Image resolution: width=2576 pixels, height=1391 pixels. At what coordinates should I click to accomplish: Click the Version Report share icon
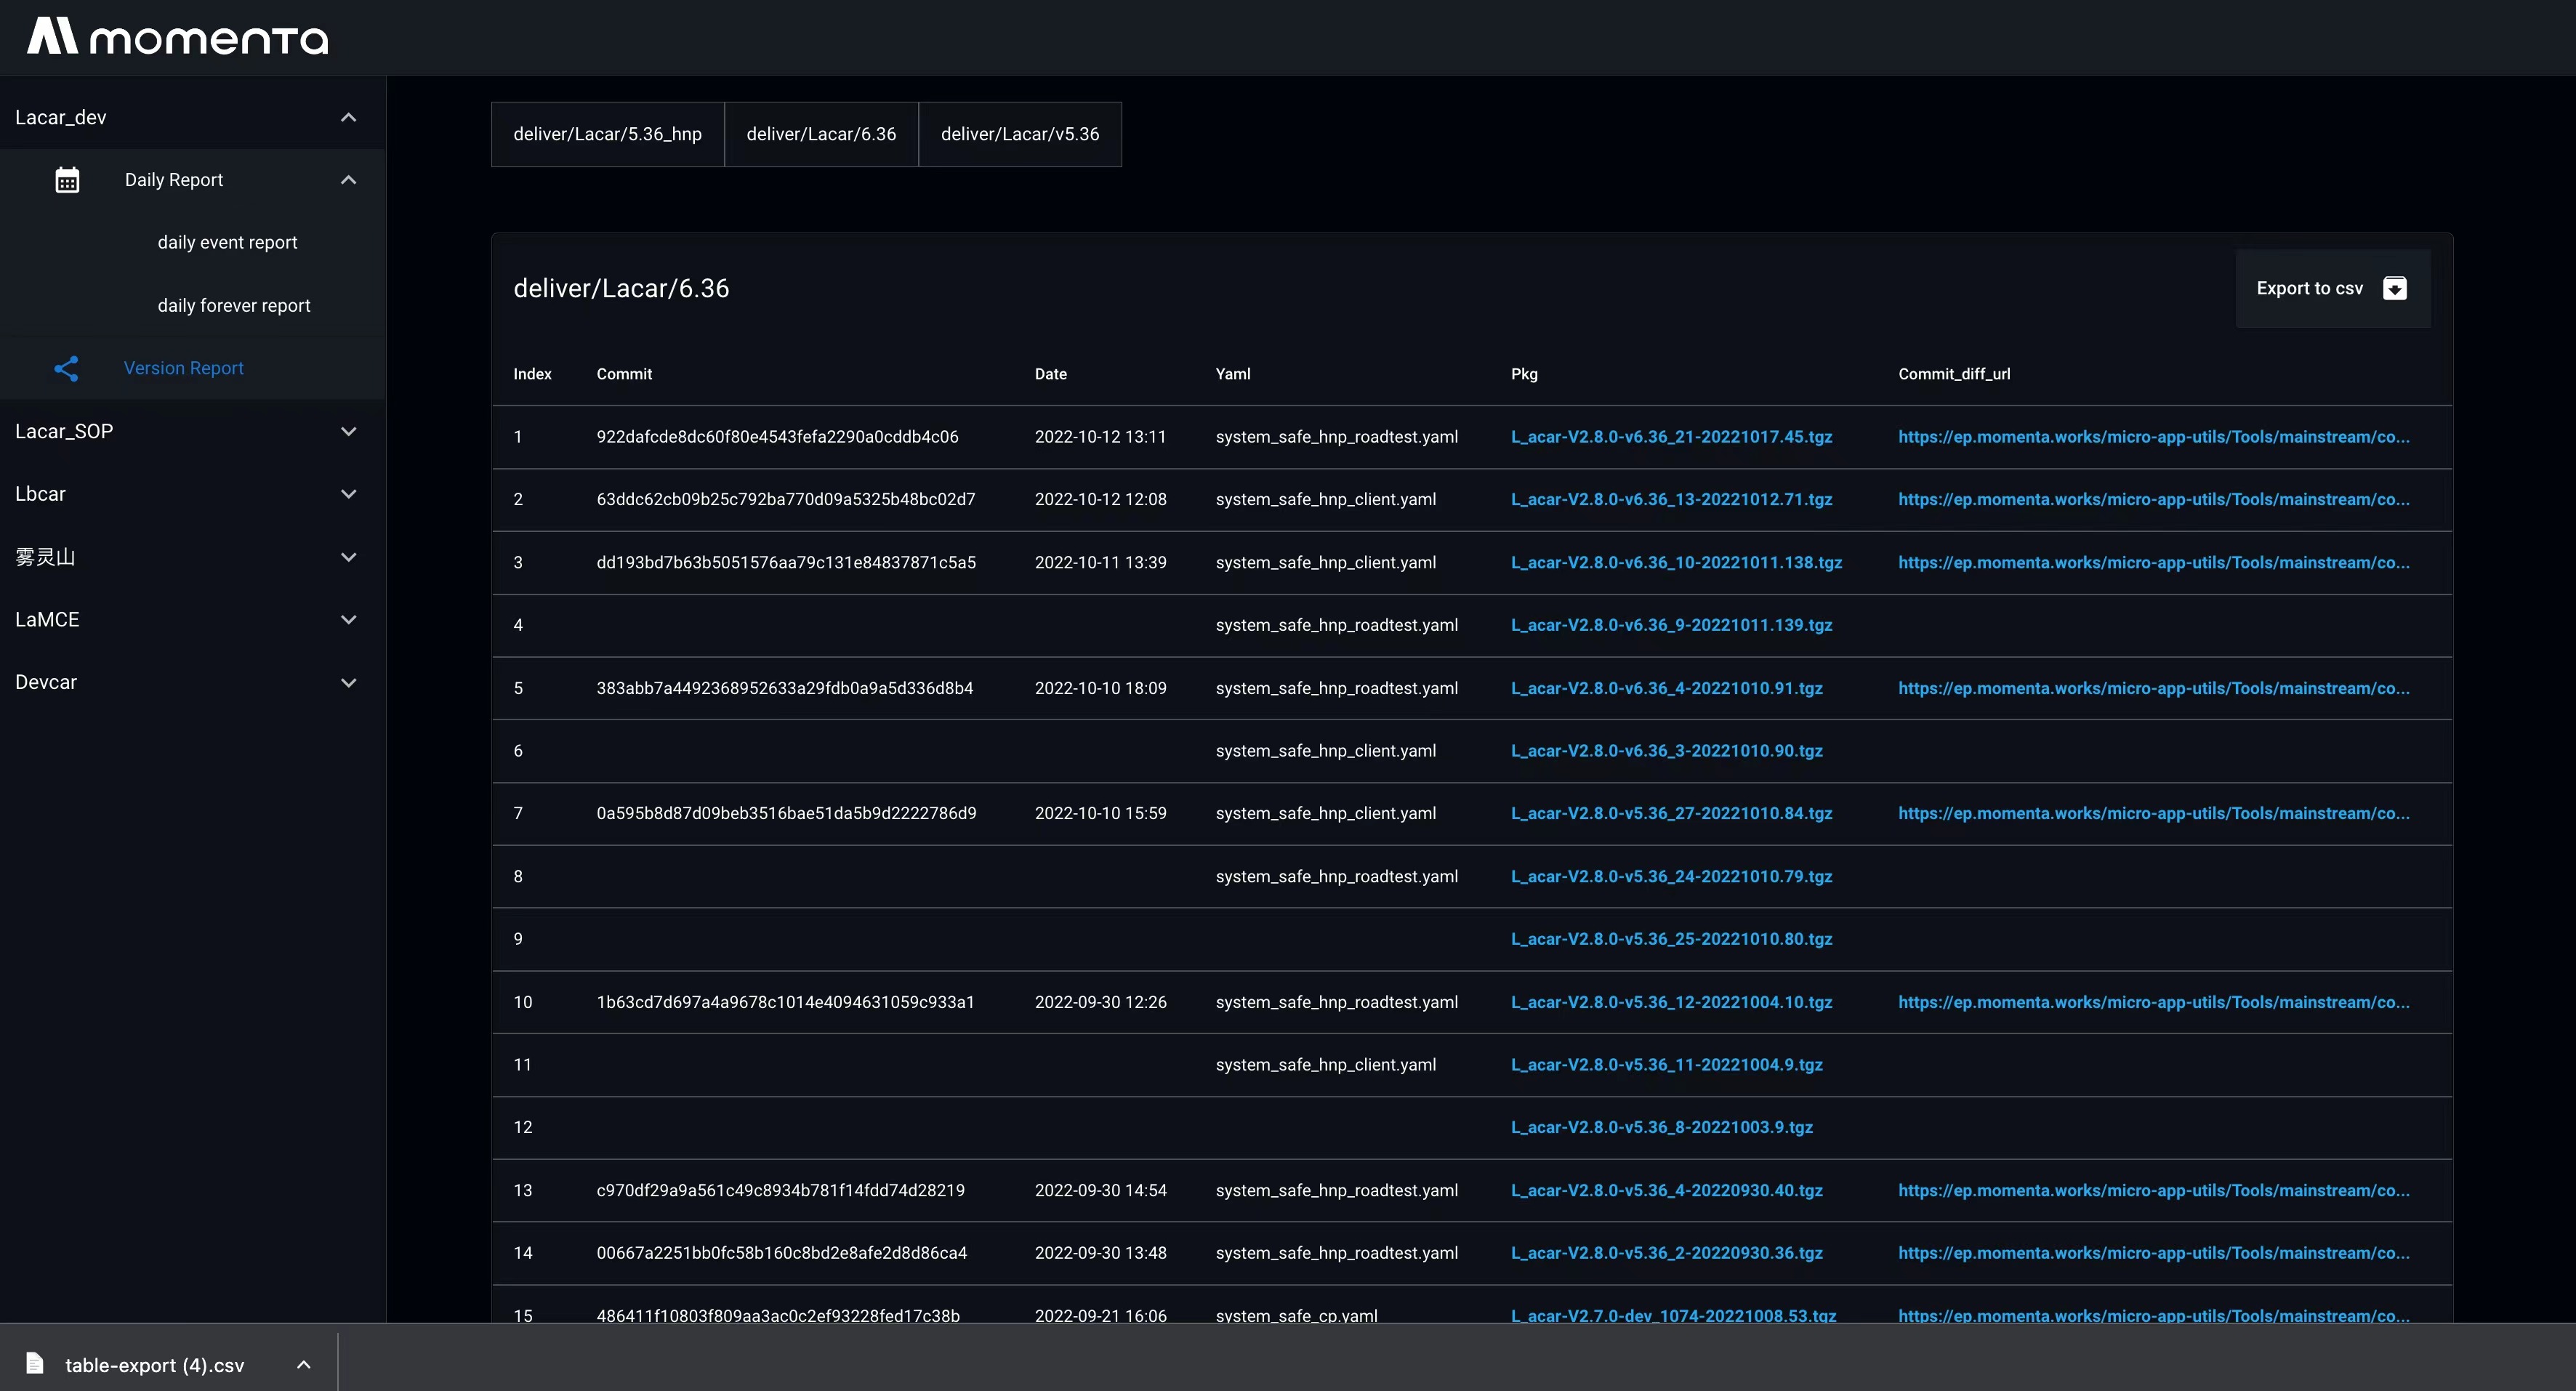pos(66,368)
